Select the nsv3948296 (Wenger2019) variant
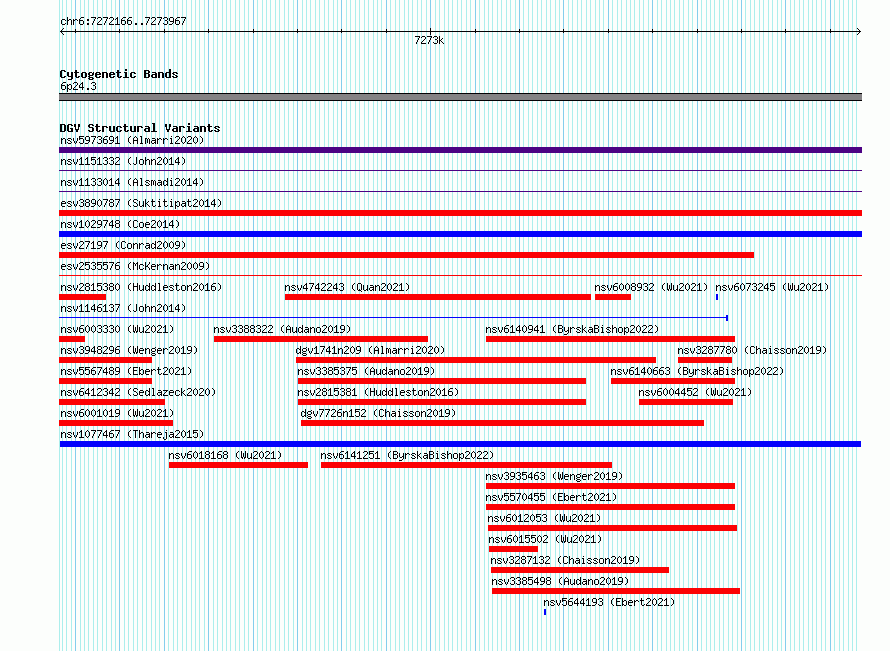This screenshot has height=651, width=890. pyautogui.click(x=129, y=350)
